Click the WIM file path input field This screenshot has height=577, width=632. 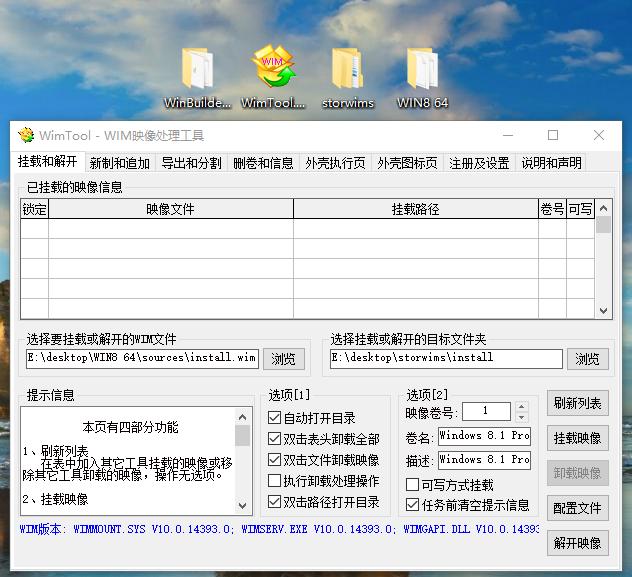[142, 358]
